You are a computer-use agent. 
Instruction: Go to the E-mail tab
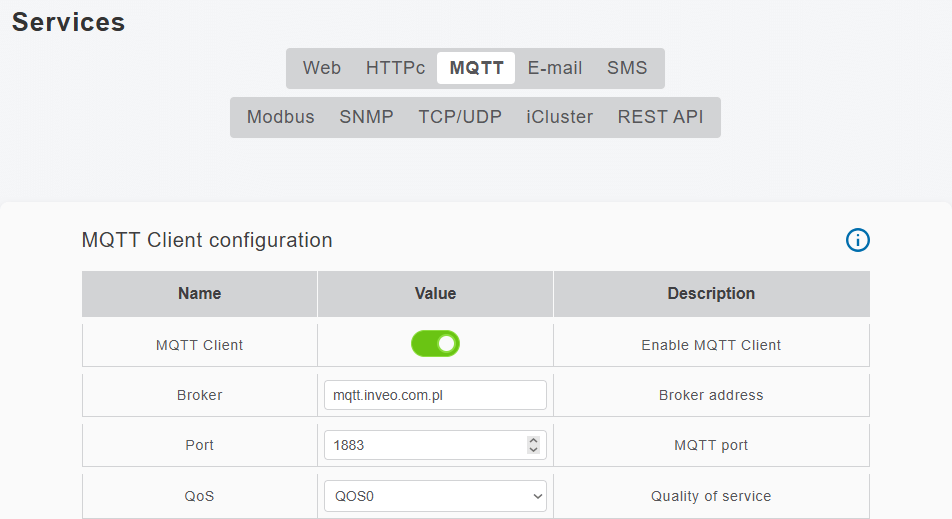click(x=555, y=68)
